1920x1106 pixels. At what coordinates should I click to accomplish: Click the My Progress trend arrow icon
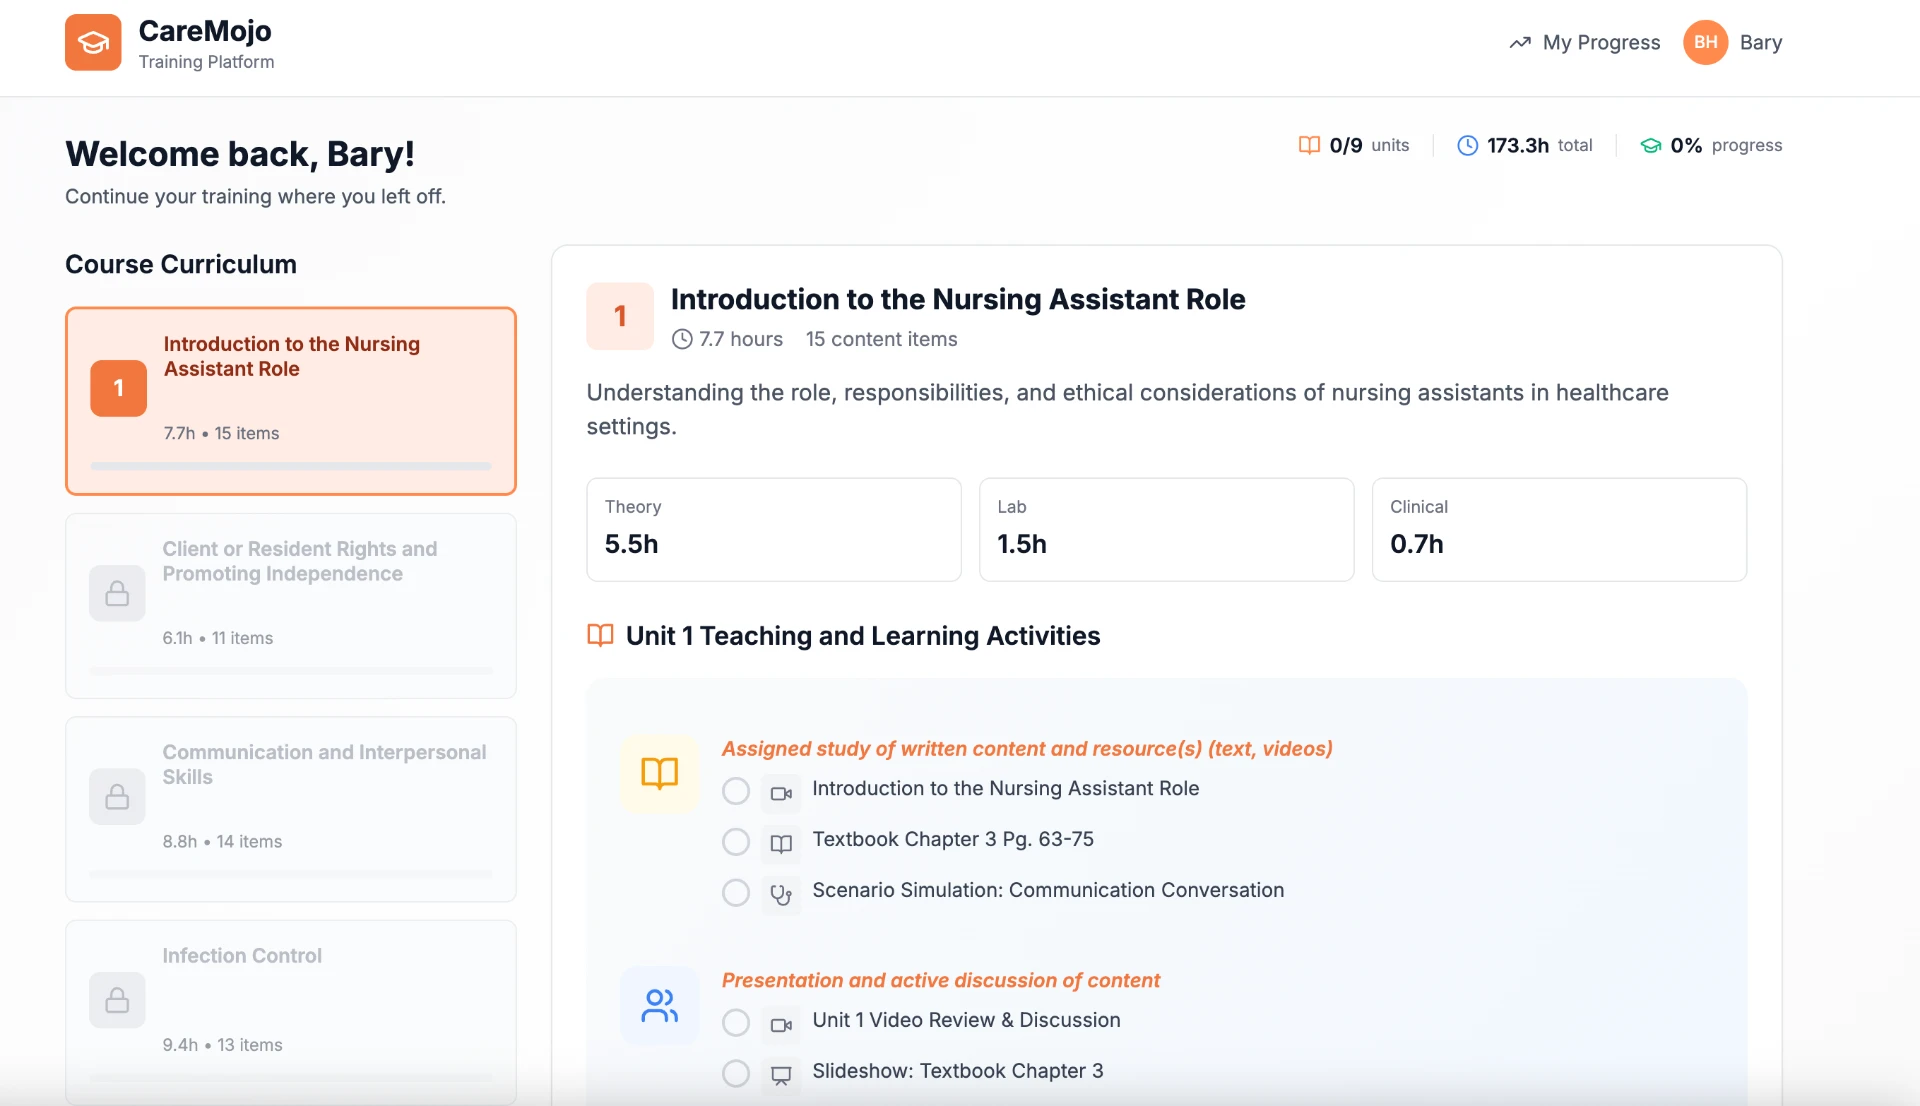click(1520, 43)
